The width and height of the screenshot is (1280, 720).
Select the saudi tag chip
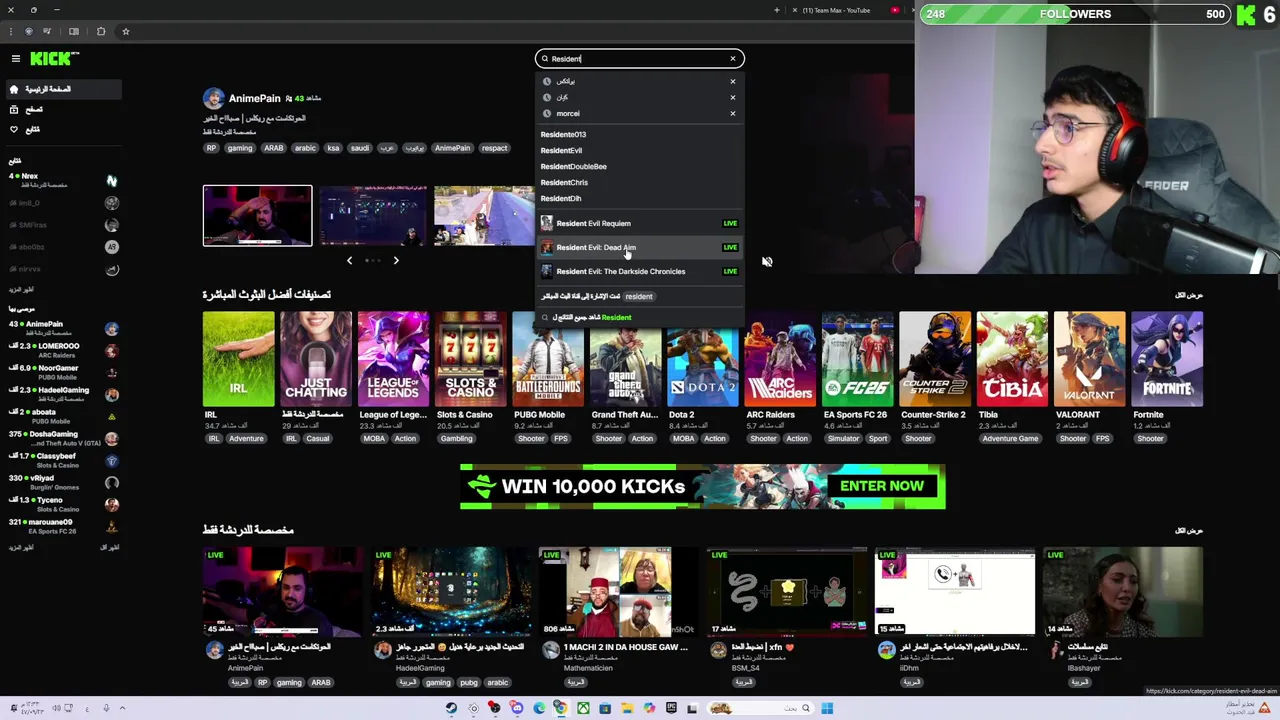[360, 148]
